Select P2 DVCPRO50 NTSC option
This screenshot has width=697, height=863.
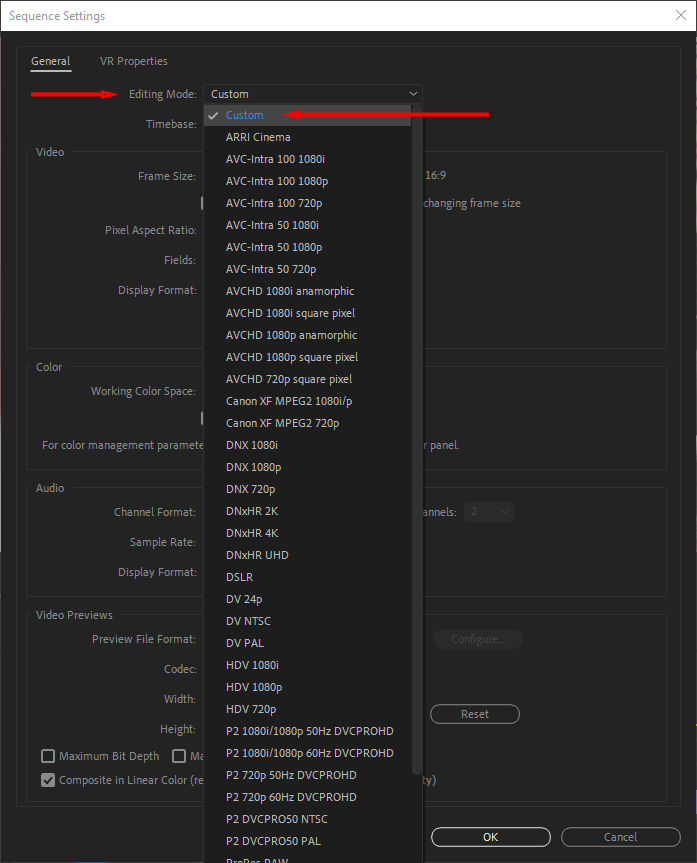click(276, 819)
